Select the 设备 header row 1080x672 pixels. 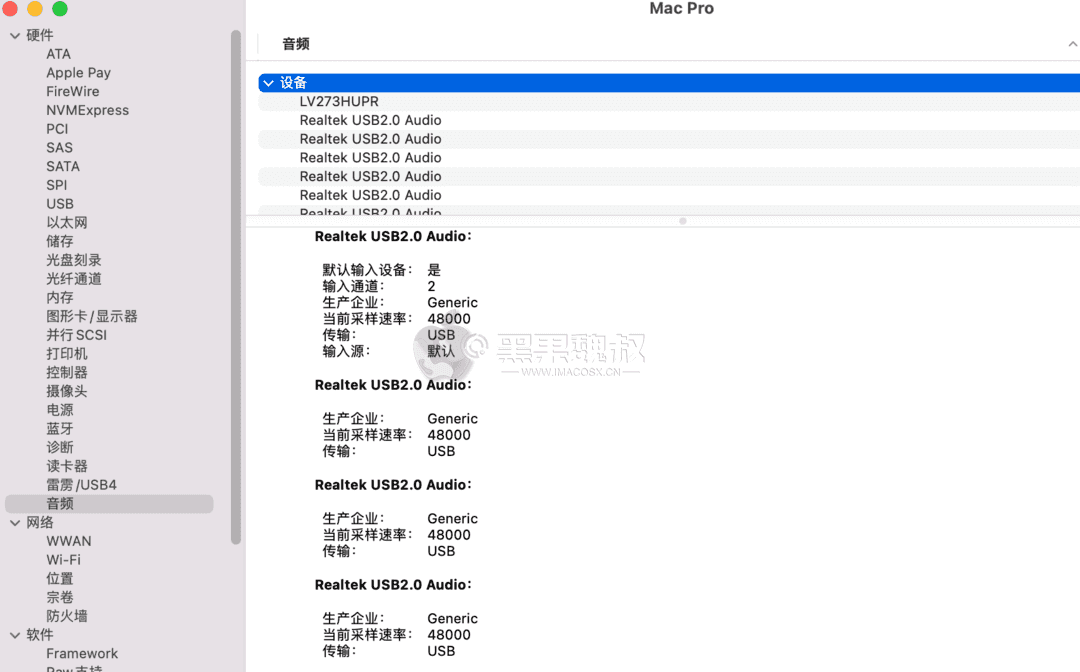coord(669,83)
